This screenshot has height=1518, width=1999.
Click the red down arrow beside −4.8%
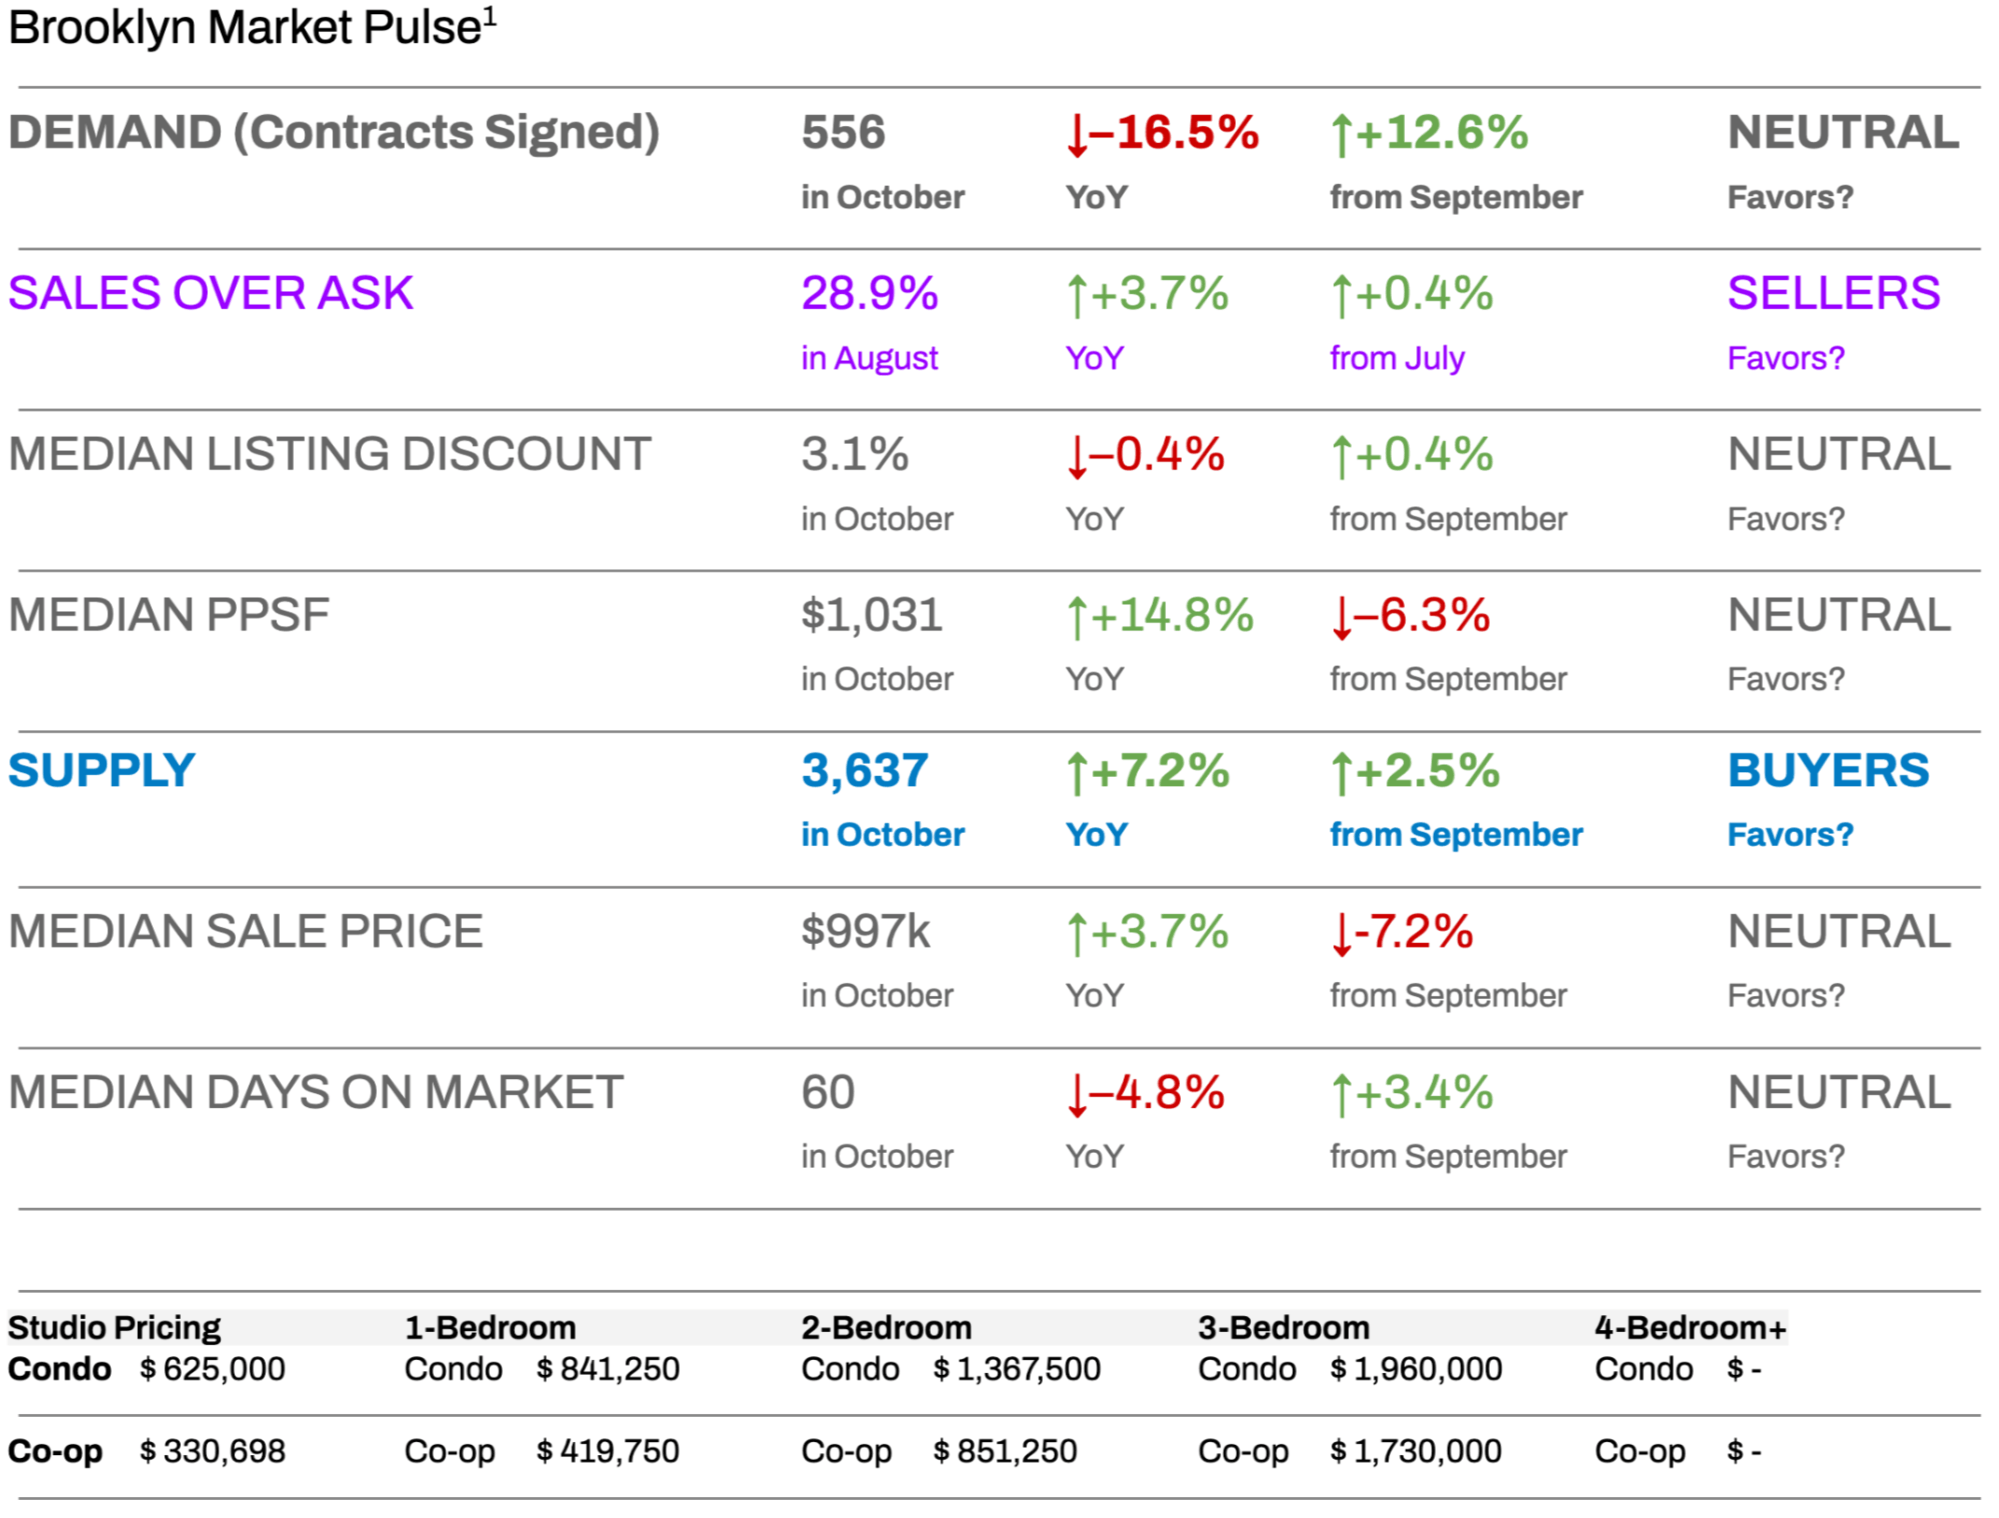point(1076,1095)
